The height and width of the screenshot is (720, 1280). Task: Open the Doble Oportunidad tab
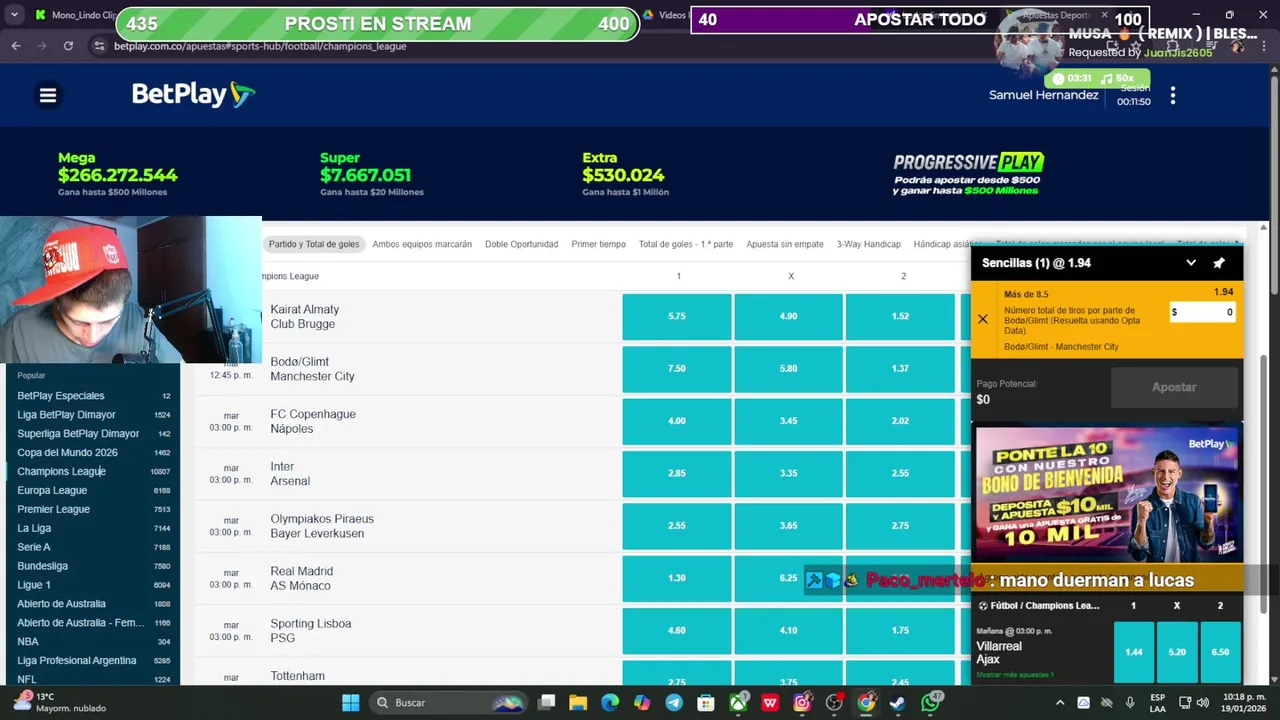coord(522,244)
